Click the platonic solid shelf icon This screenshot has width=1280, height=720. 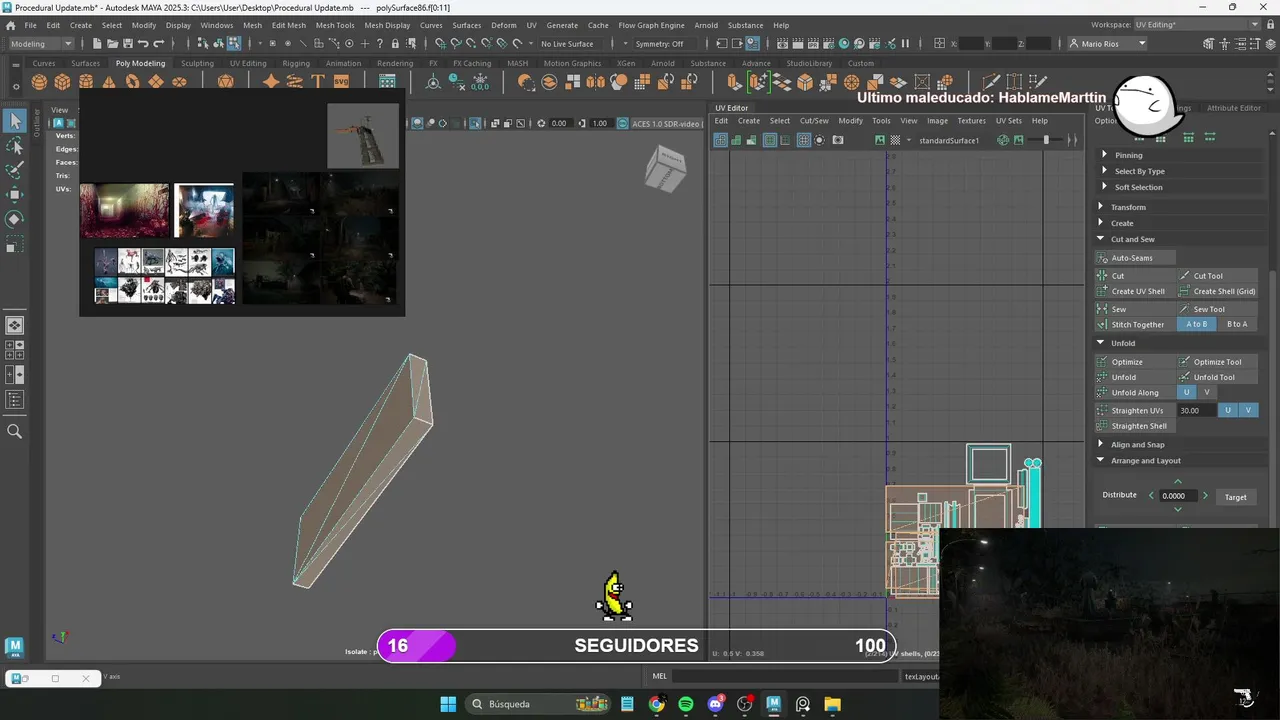[225, 82]
